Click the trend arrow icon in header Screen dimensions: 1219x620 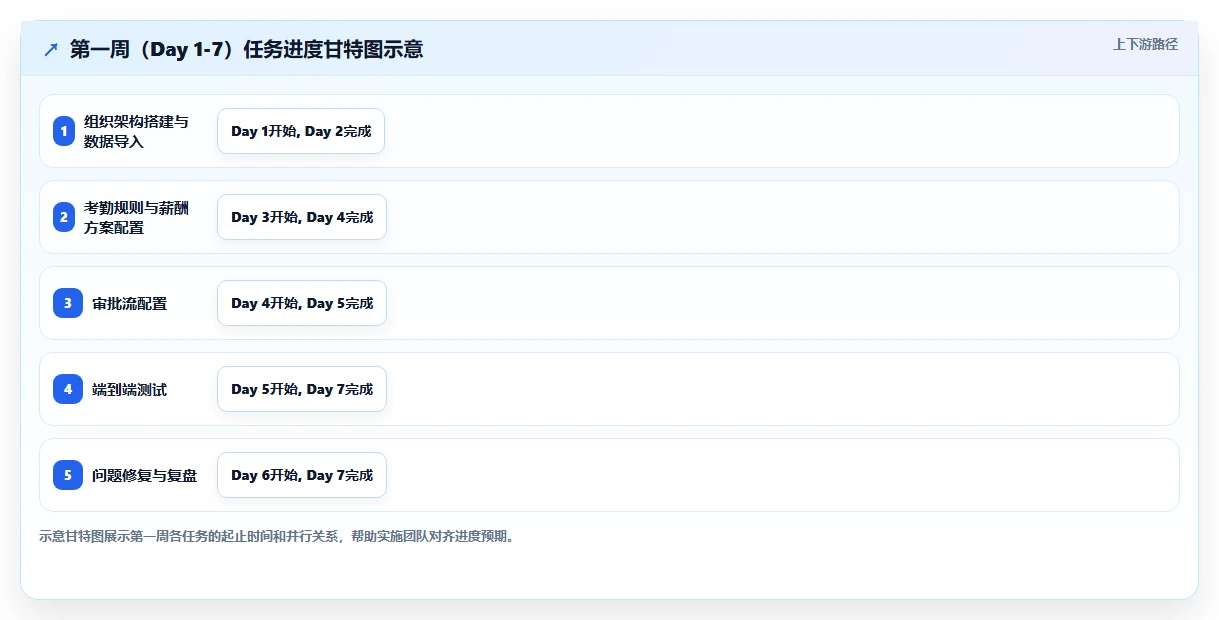tap(51, 49)
